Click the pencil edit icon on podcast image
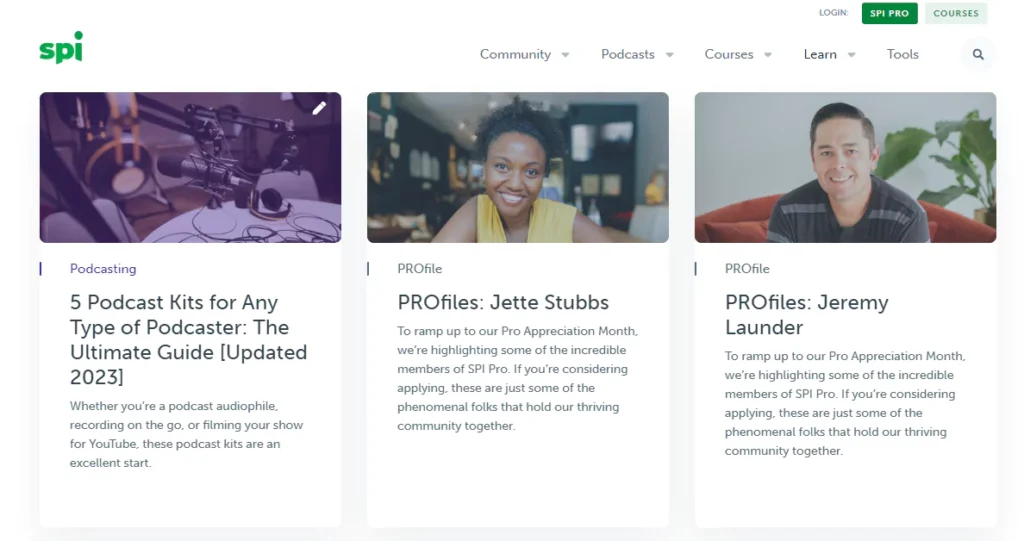The height and width of the screenshot is (541, 1024). tap(319, 108)
